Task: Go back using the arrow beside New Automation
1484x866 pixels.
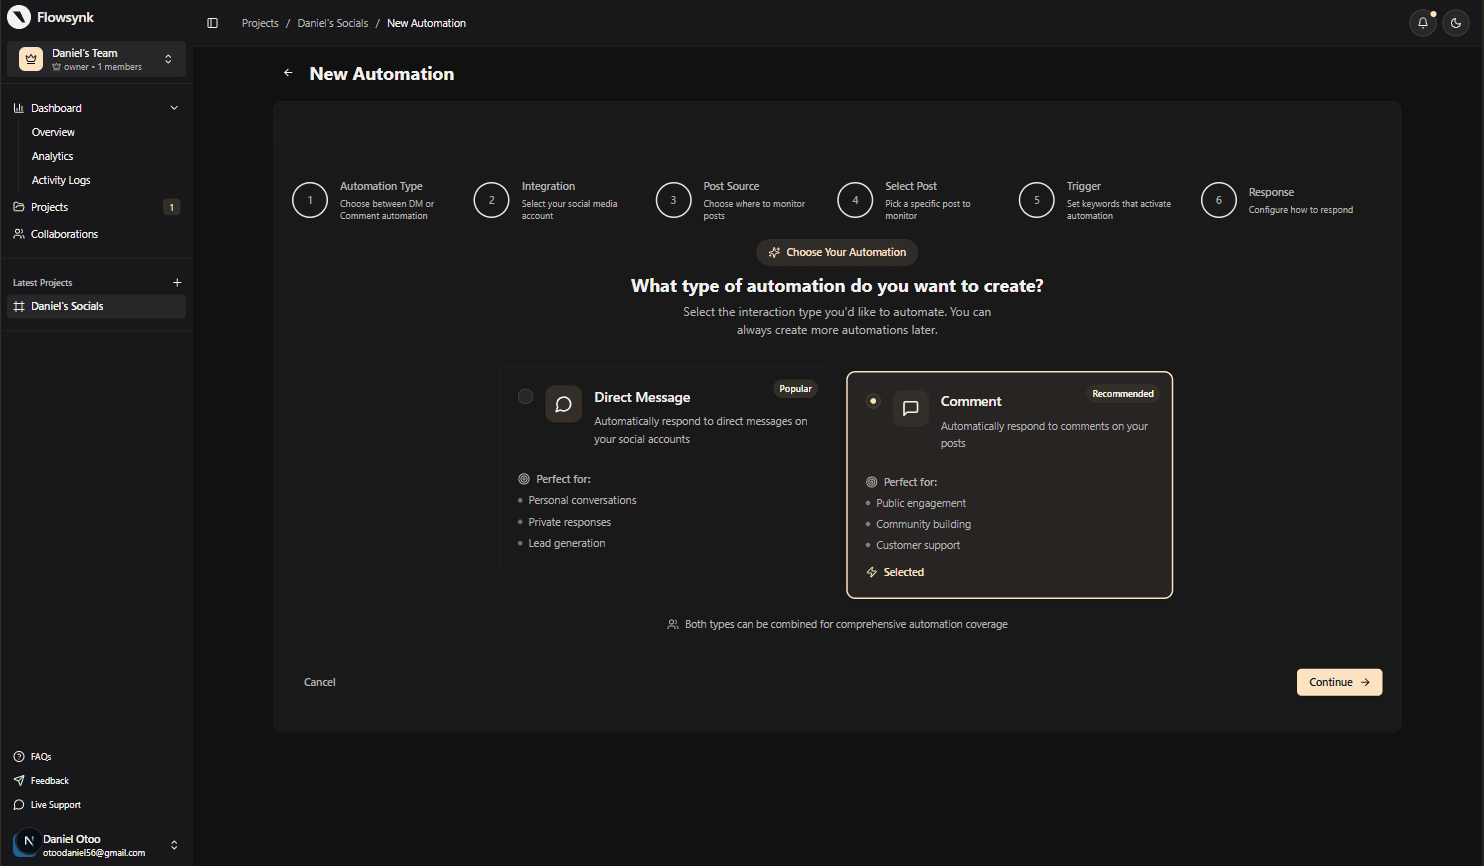Action: (288, 73)
